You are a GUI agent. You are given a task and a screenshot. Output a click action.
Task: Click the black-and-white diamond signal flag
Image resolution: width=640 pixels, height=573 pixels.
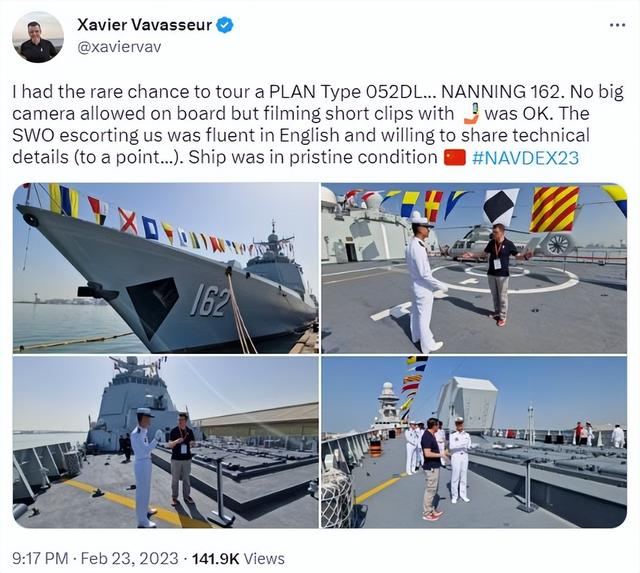coord(500,207)
